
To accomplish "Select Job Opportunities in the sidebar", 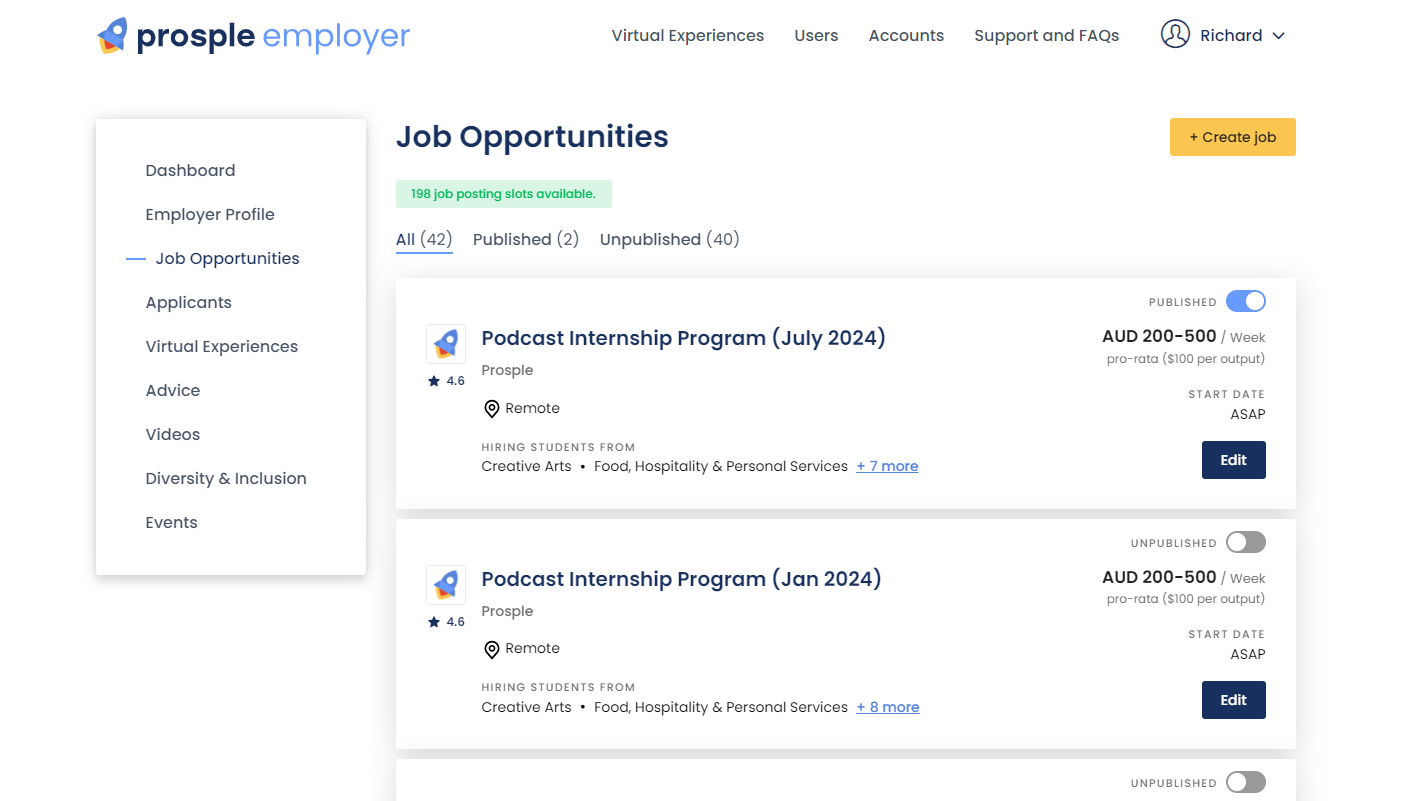I will coord(227,258).
